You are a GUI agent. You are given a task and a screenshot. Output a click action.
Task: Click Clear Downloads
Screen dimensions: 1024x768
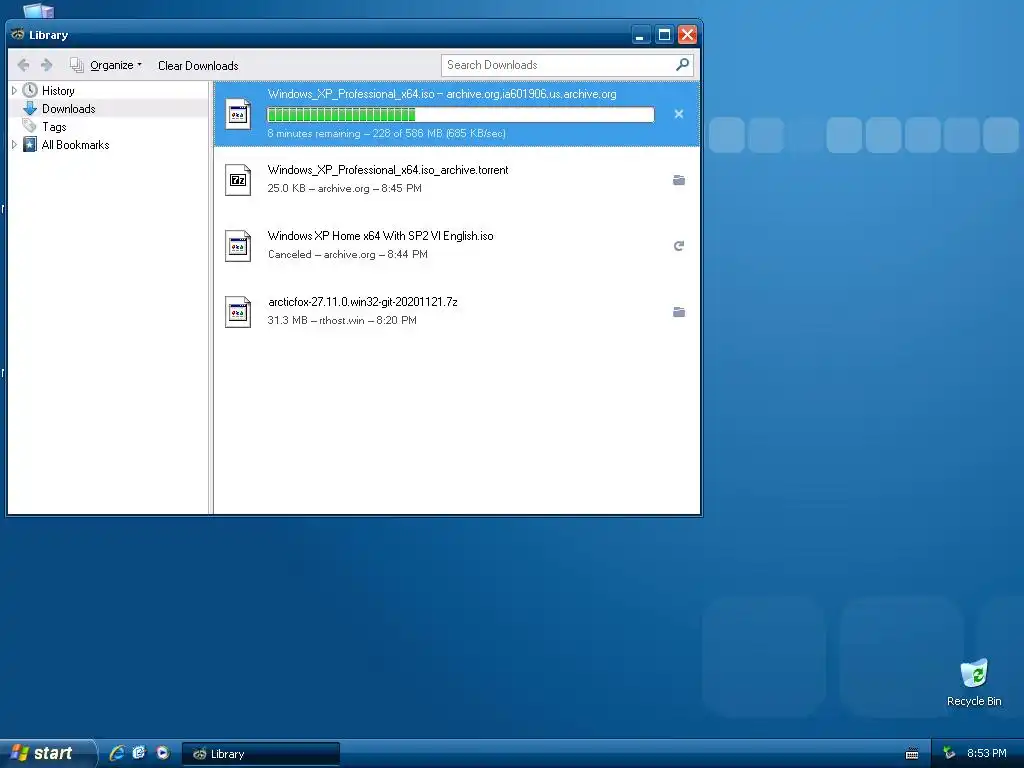198,65
